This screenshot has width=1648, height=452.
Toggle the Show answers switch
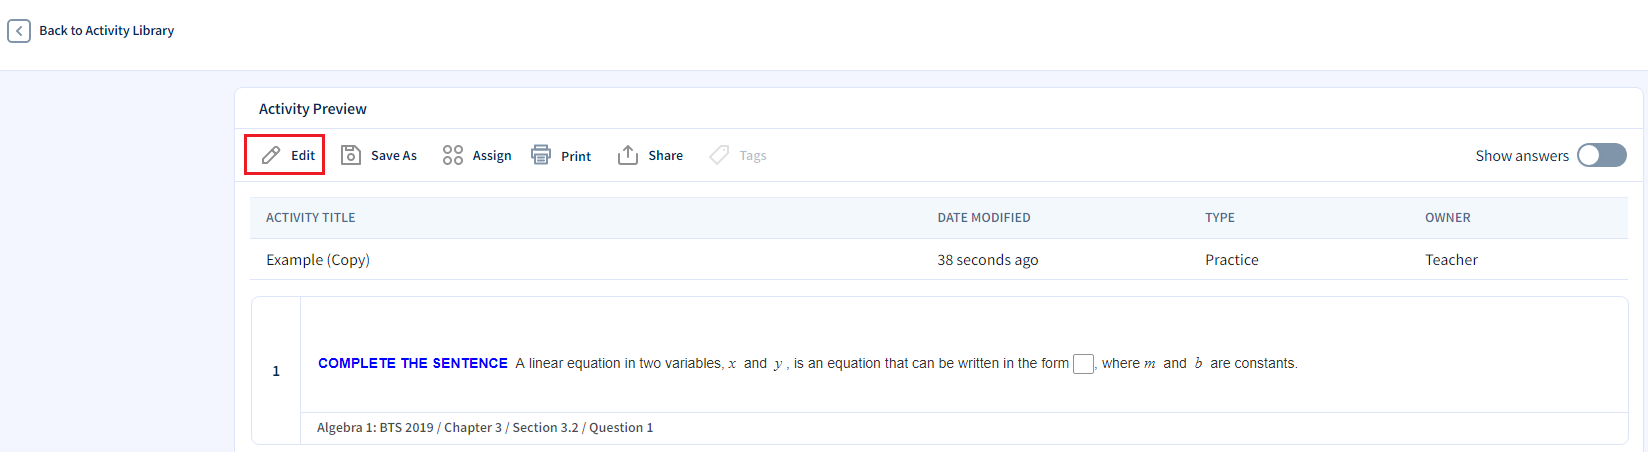tap(1601, 155)
